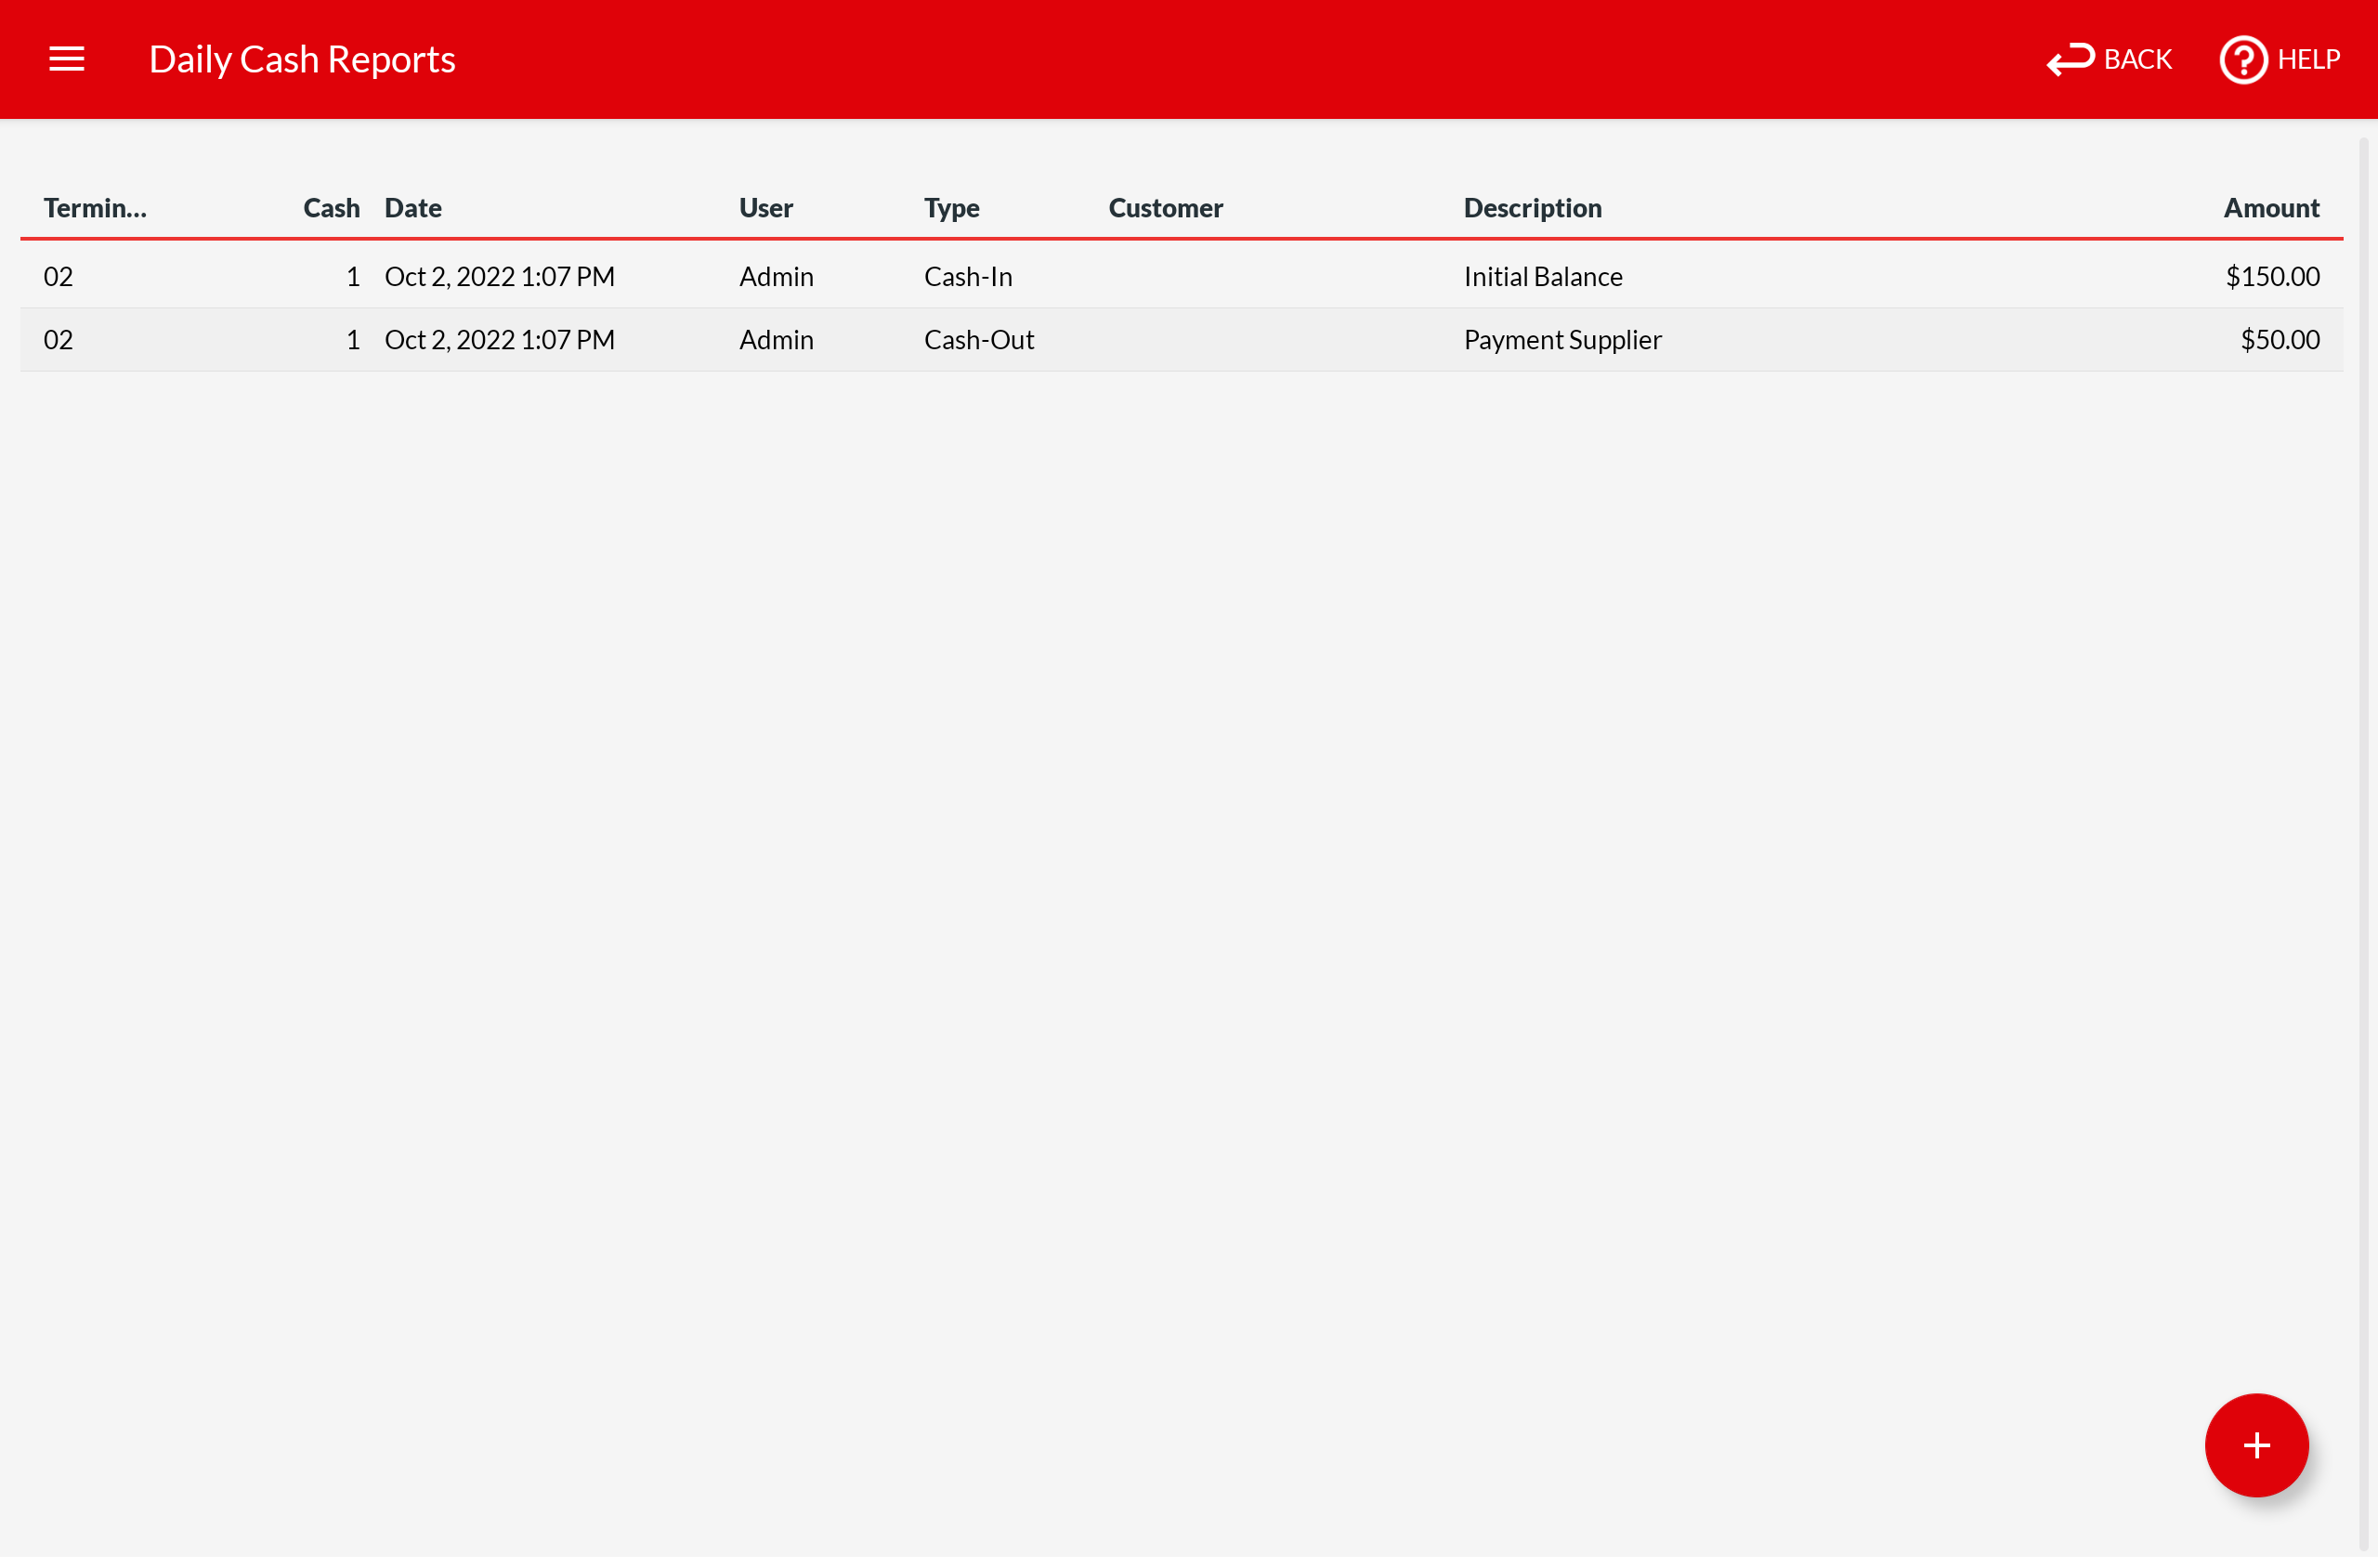Click the HELP question mark icon
Screen dimensions: 2378x1568
[2242, 60]
